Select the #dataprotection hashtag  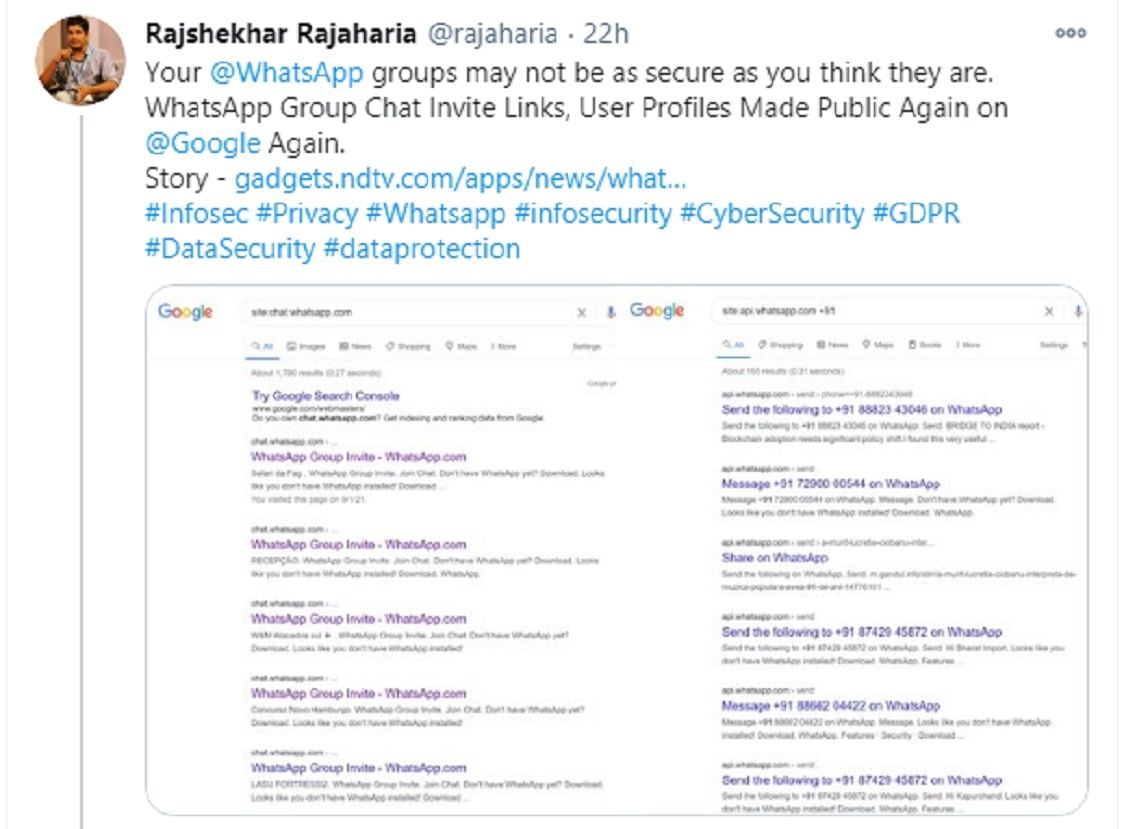[422, 248]
